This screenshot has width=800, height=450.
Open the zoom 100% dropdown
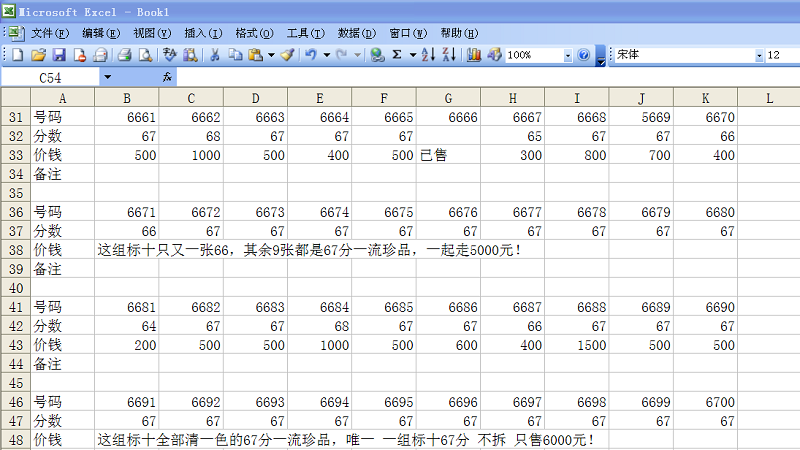(568, 55)
